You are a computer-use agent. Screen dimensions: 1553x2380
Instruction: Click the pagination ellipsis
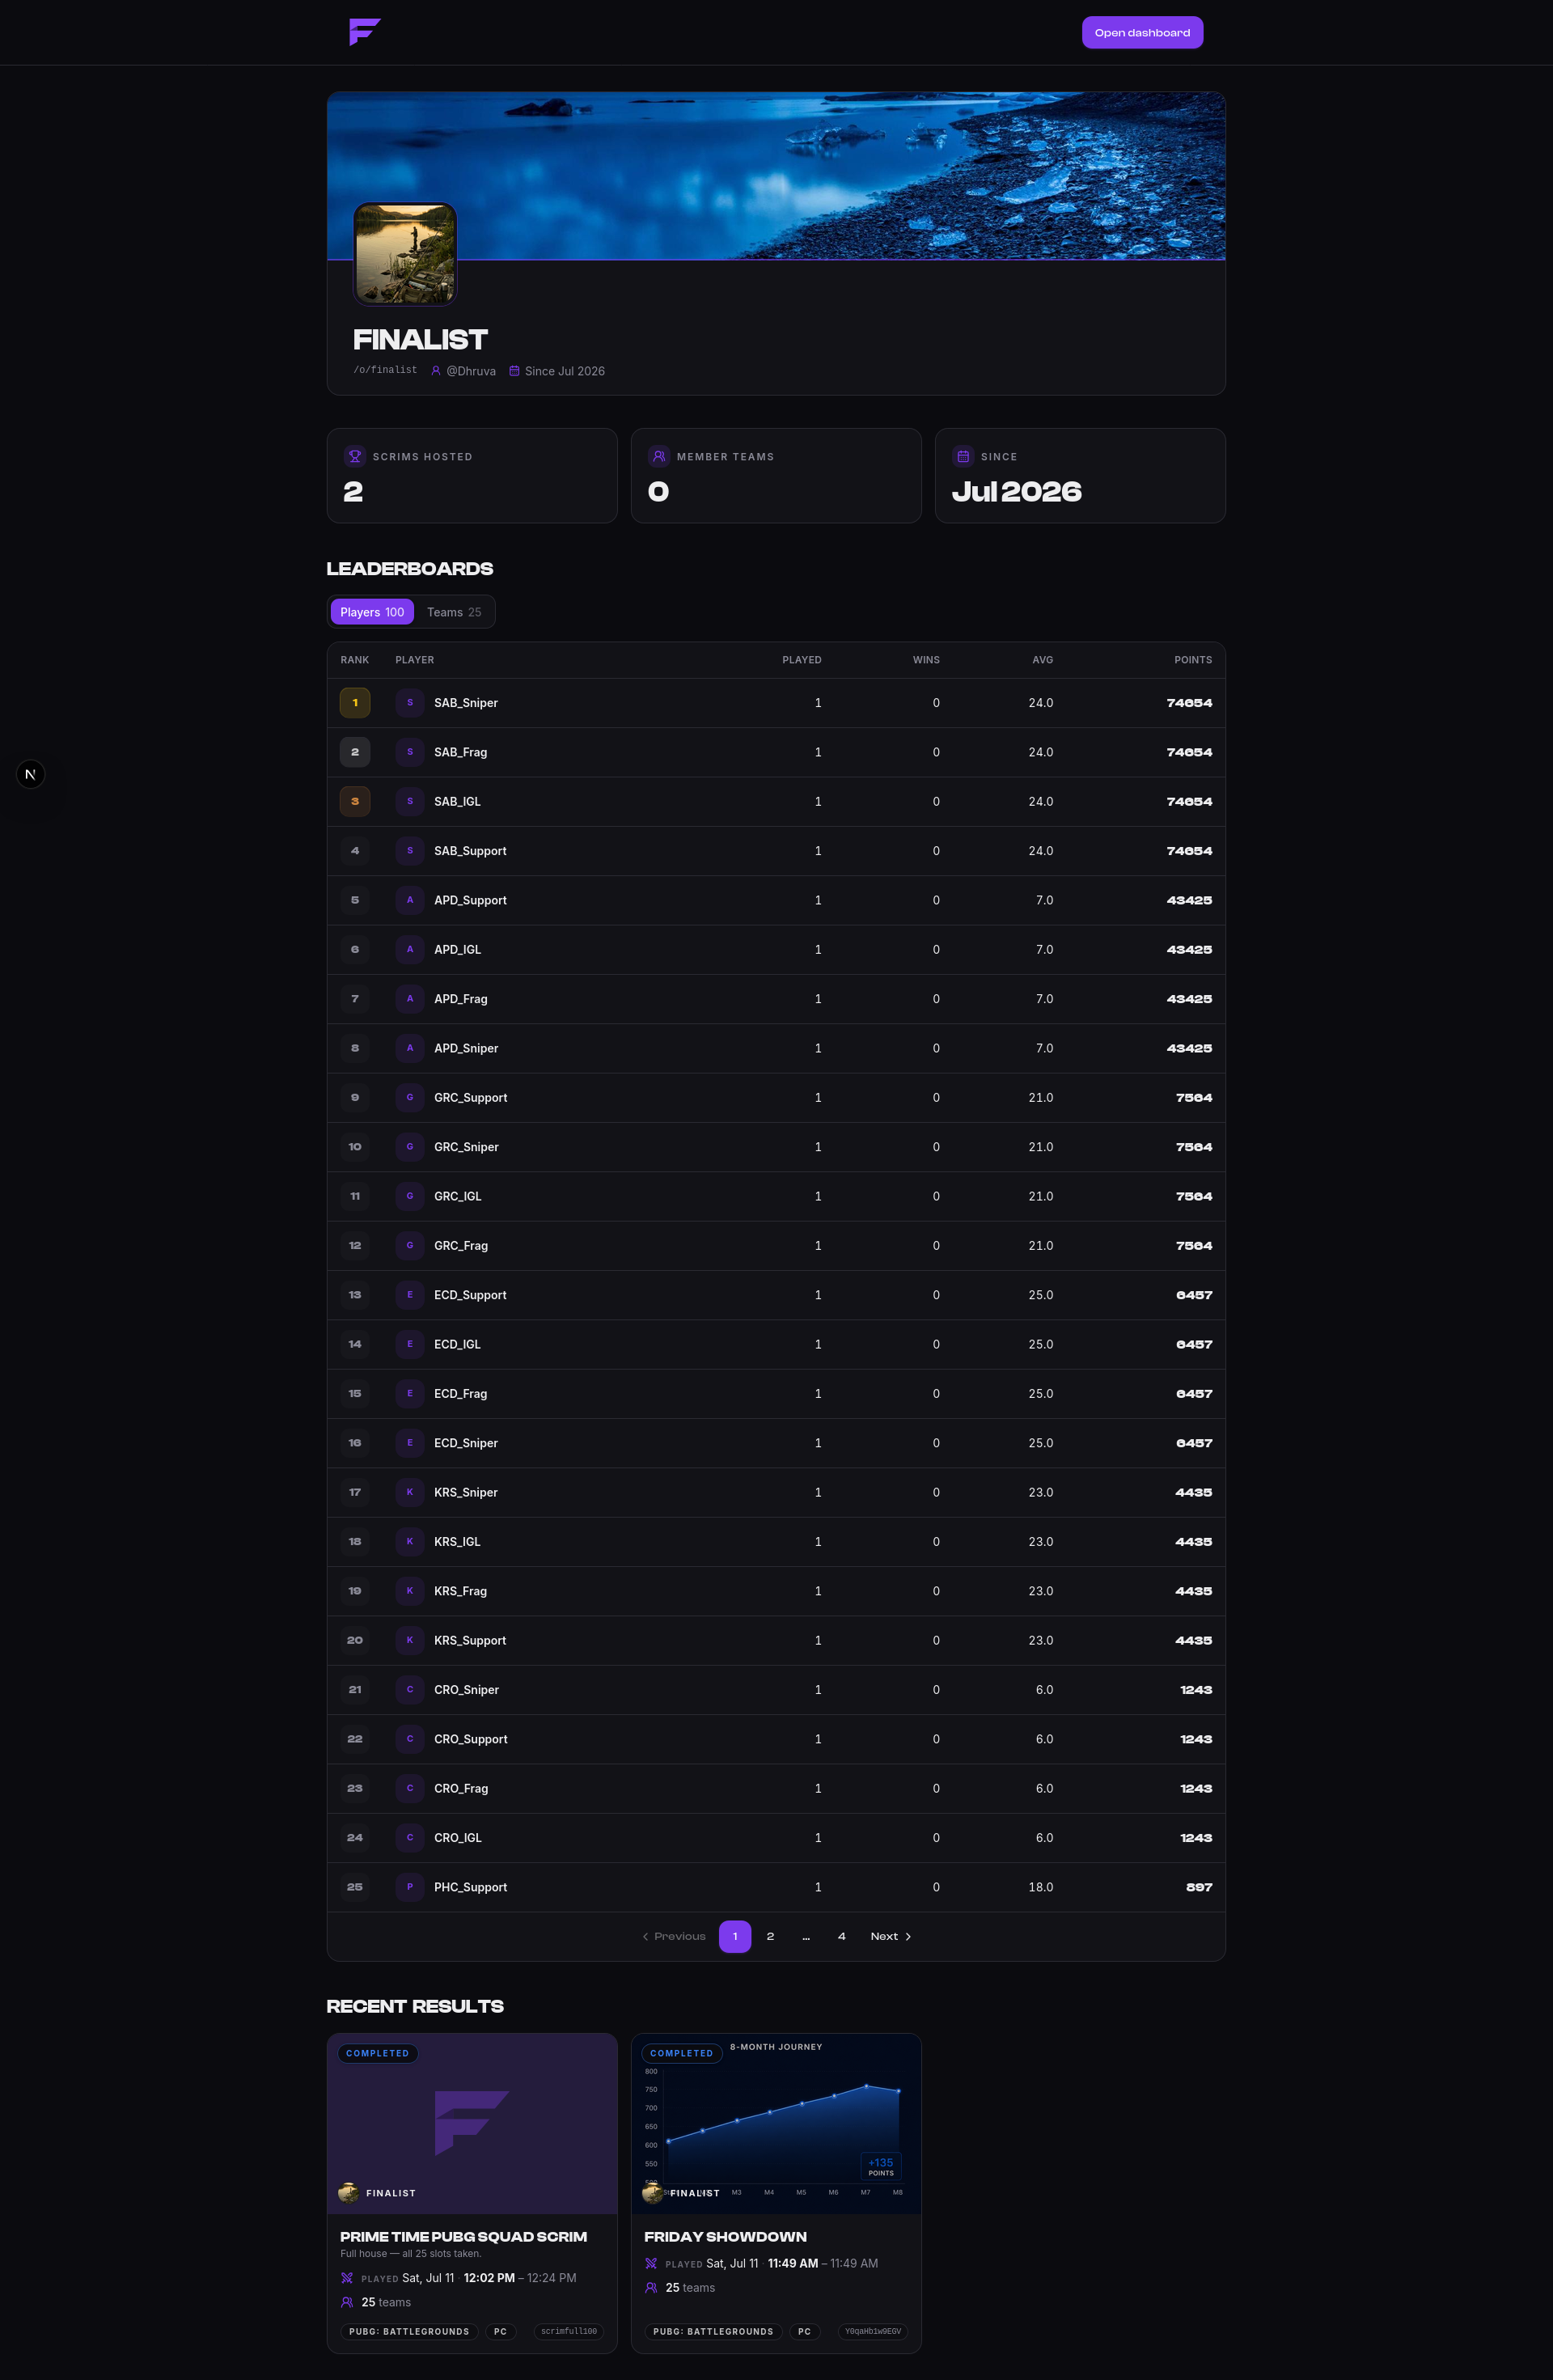806,1936
